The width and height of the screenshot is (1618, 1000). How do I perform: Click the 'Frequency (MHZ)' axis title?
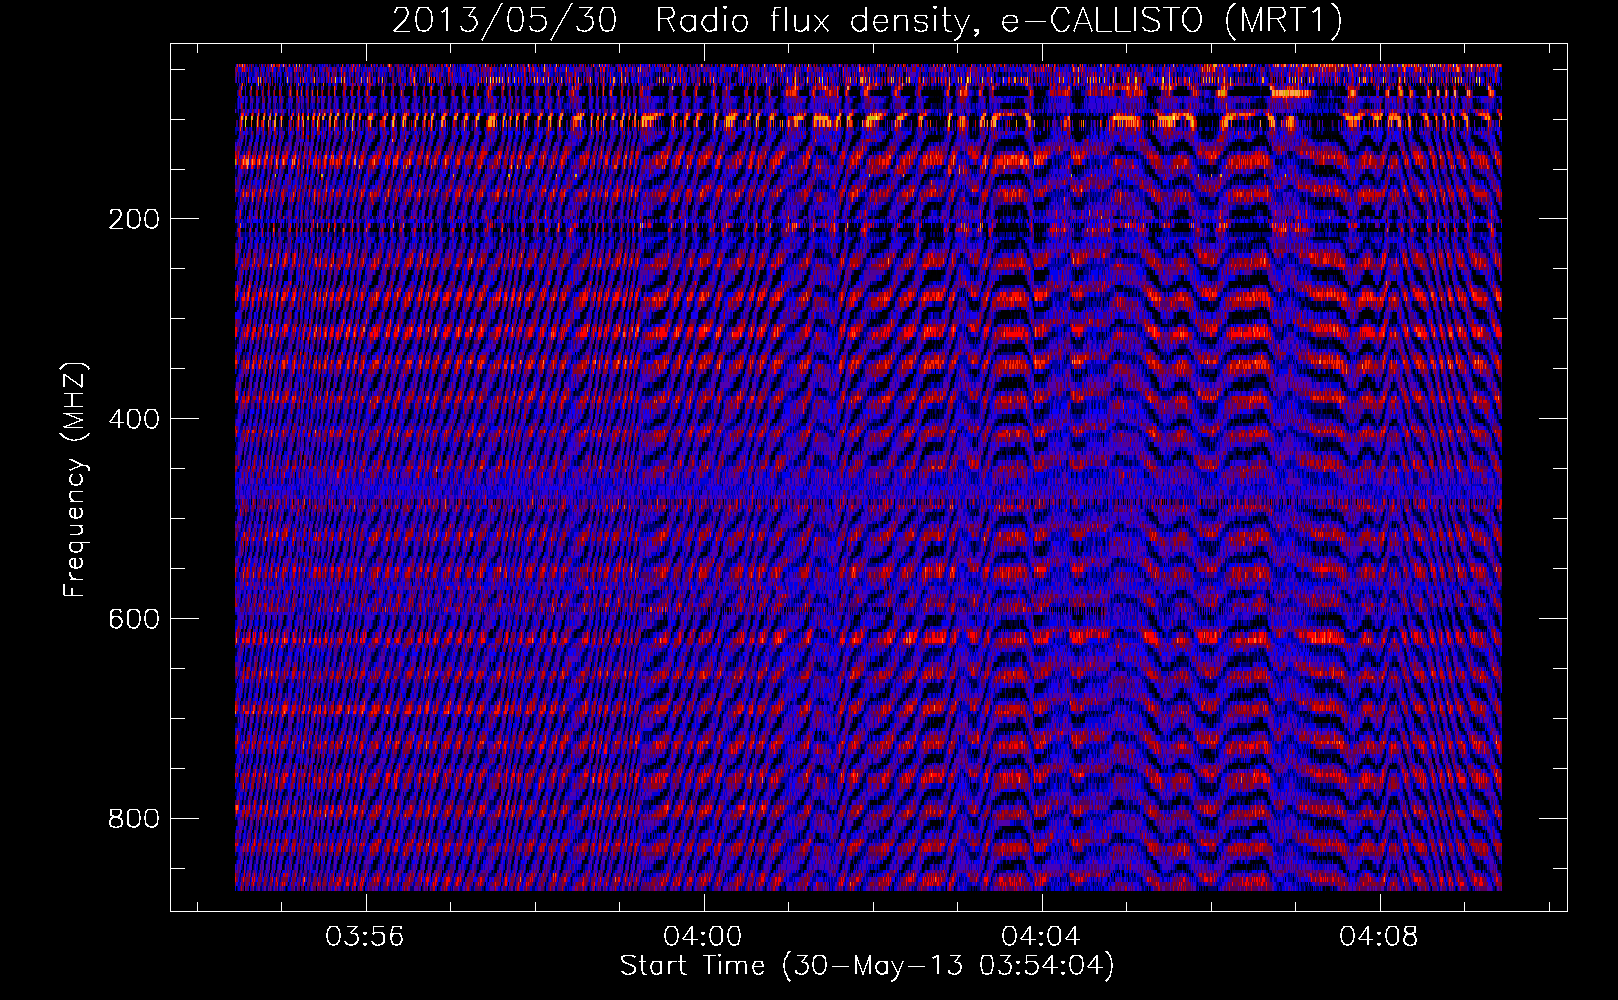[x=76, y=479]
